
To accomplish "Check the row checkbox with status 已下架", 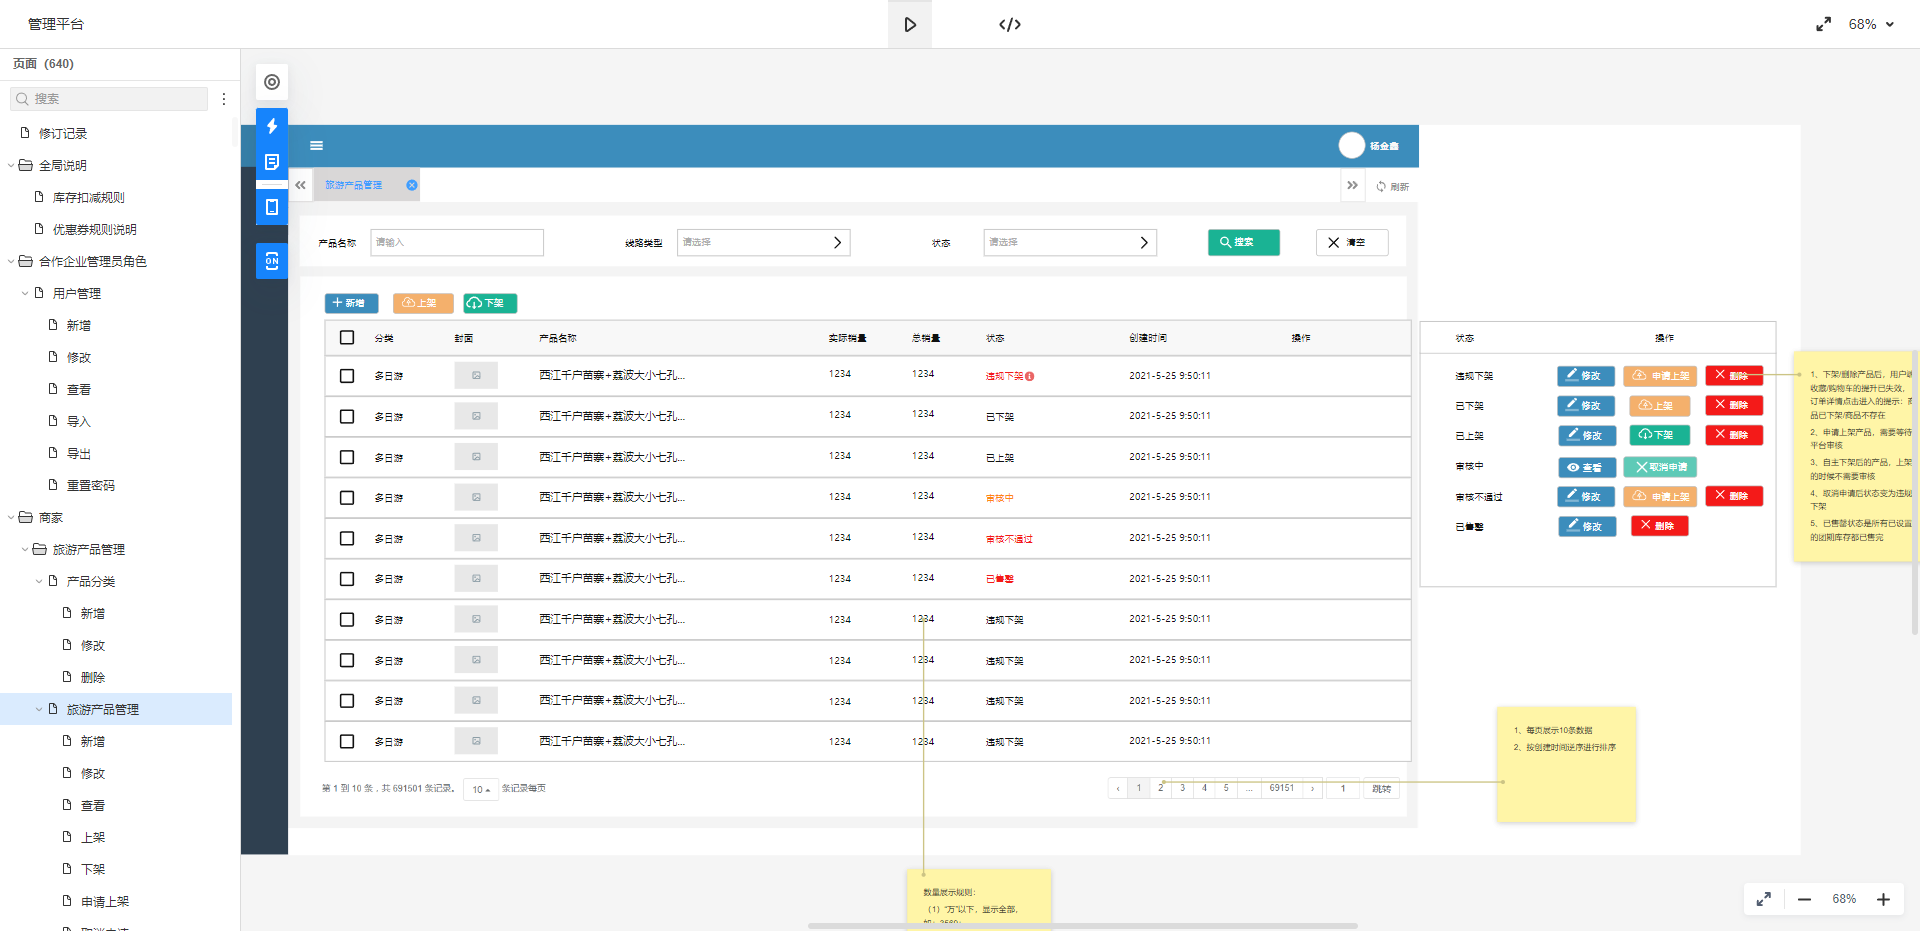I will pyautogui.click(x=347, y=417).
